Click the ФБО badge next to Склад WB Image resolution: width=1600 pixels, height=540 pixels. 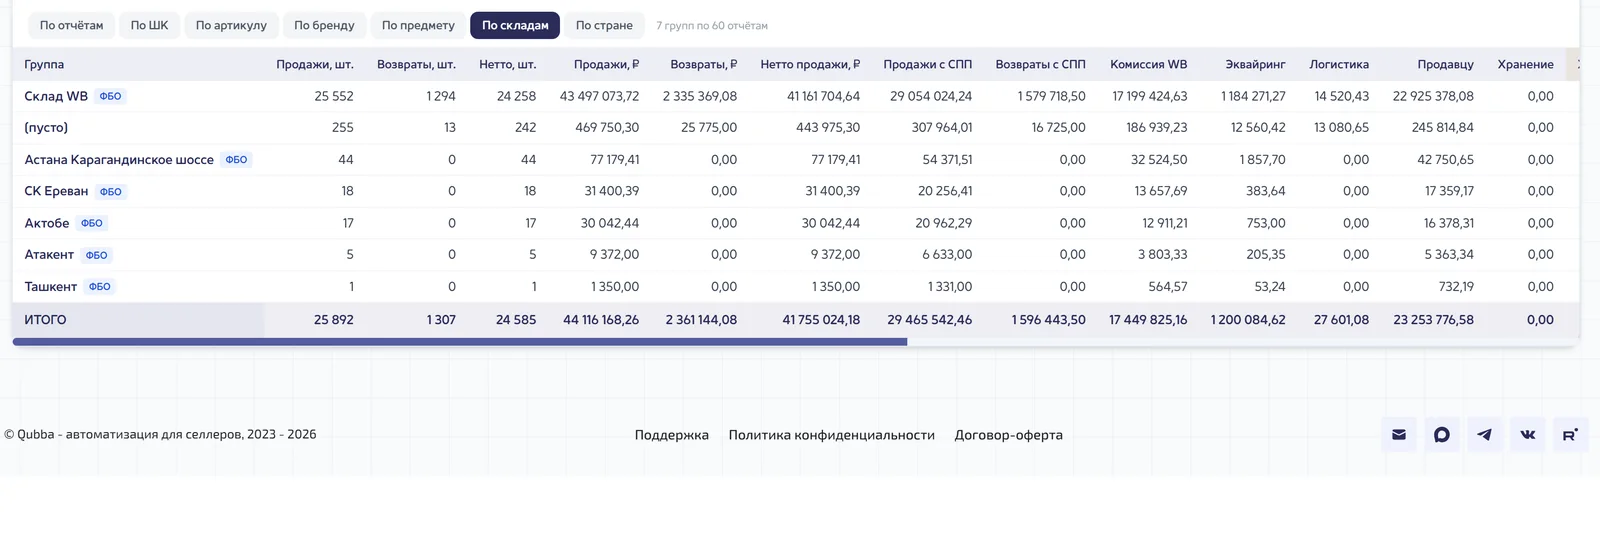[110, 96]
